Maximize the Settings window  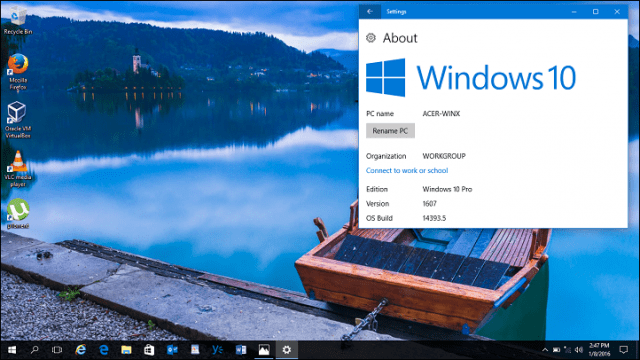(x=596, y=11)
